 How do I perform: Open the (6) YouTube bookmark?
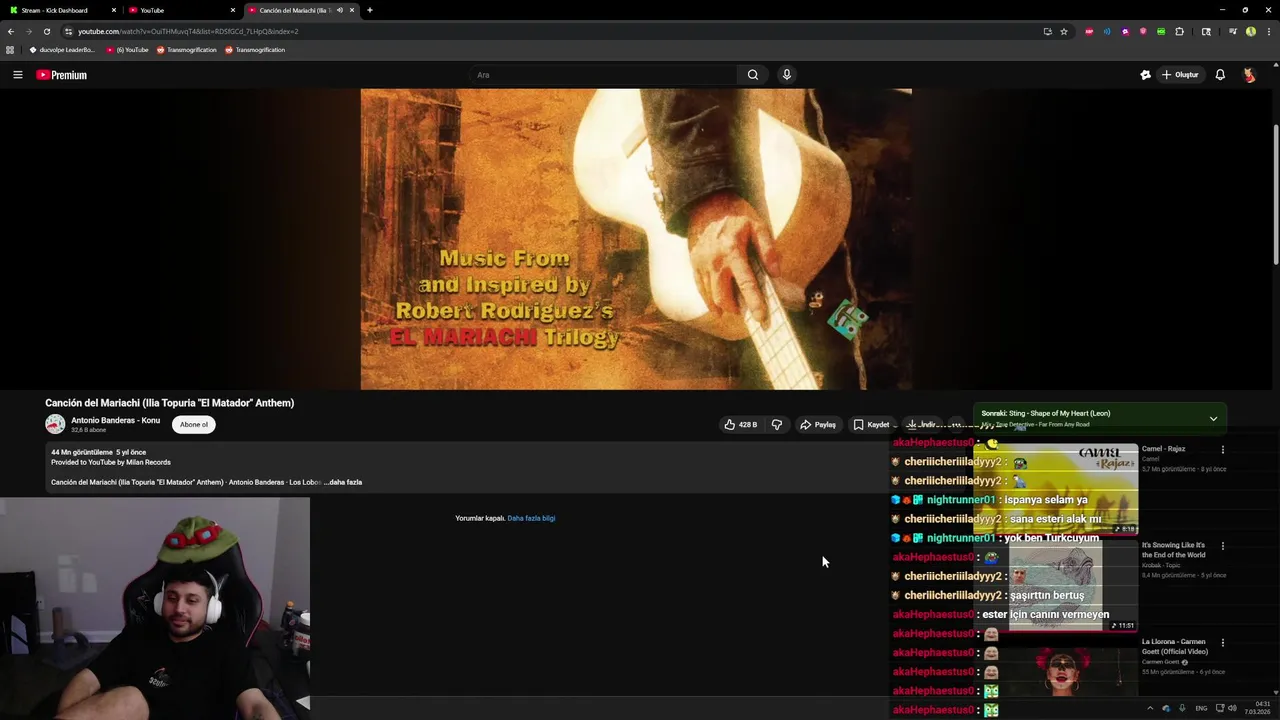click(127, 50)
